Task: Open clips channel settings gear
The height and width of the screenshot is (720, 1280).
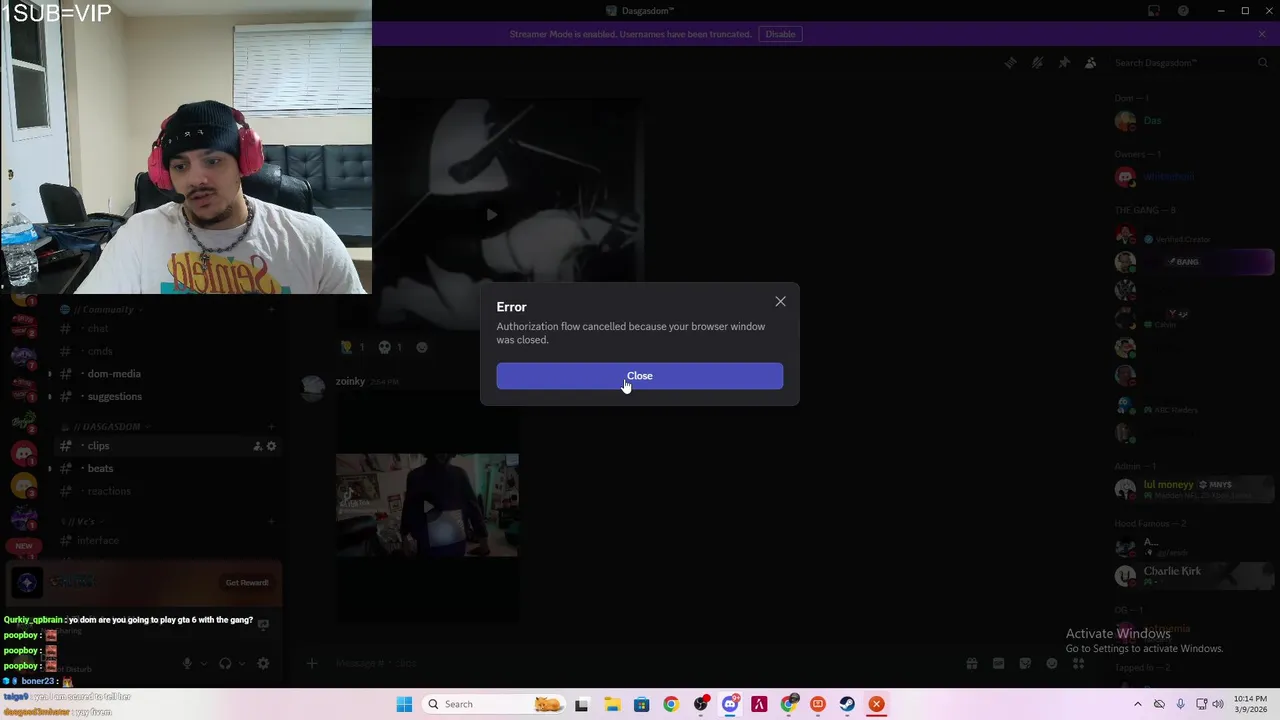Action: (x=271, y=446)
